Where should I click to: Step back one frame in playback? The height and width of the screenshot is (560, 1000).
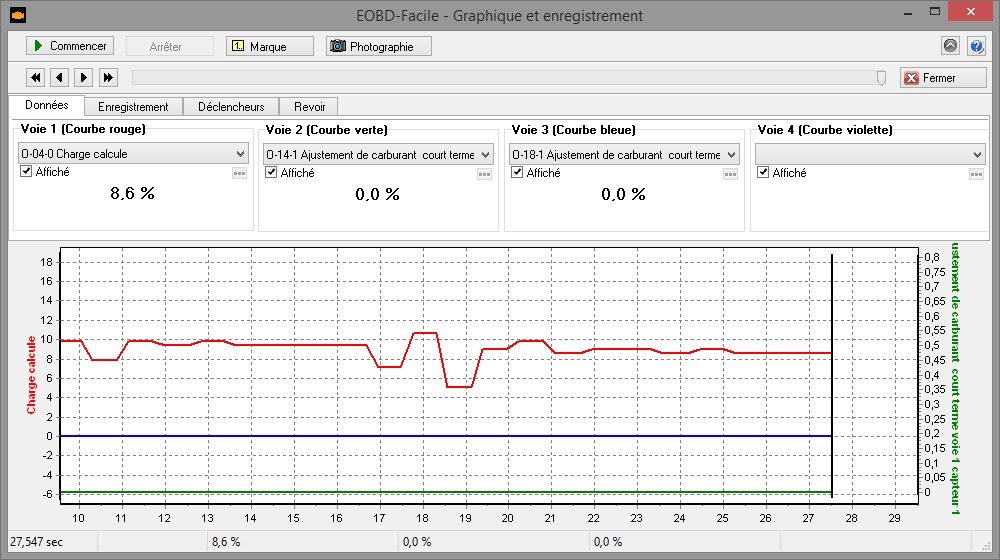60,77
